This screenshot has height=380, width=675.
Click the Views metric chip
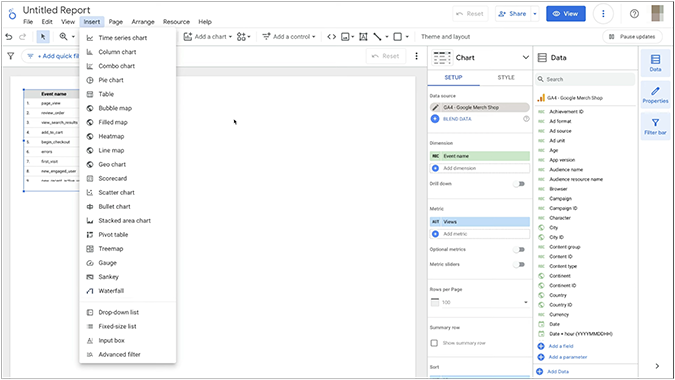tap(480, 222)
